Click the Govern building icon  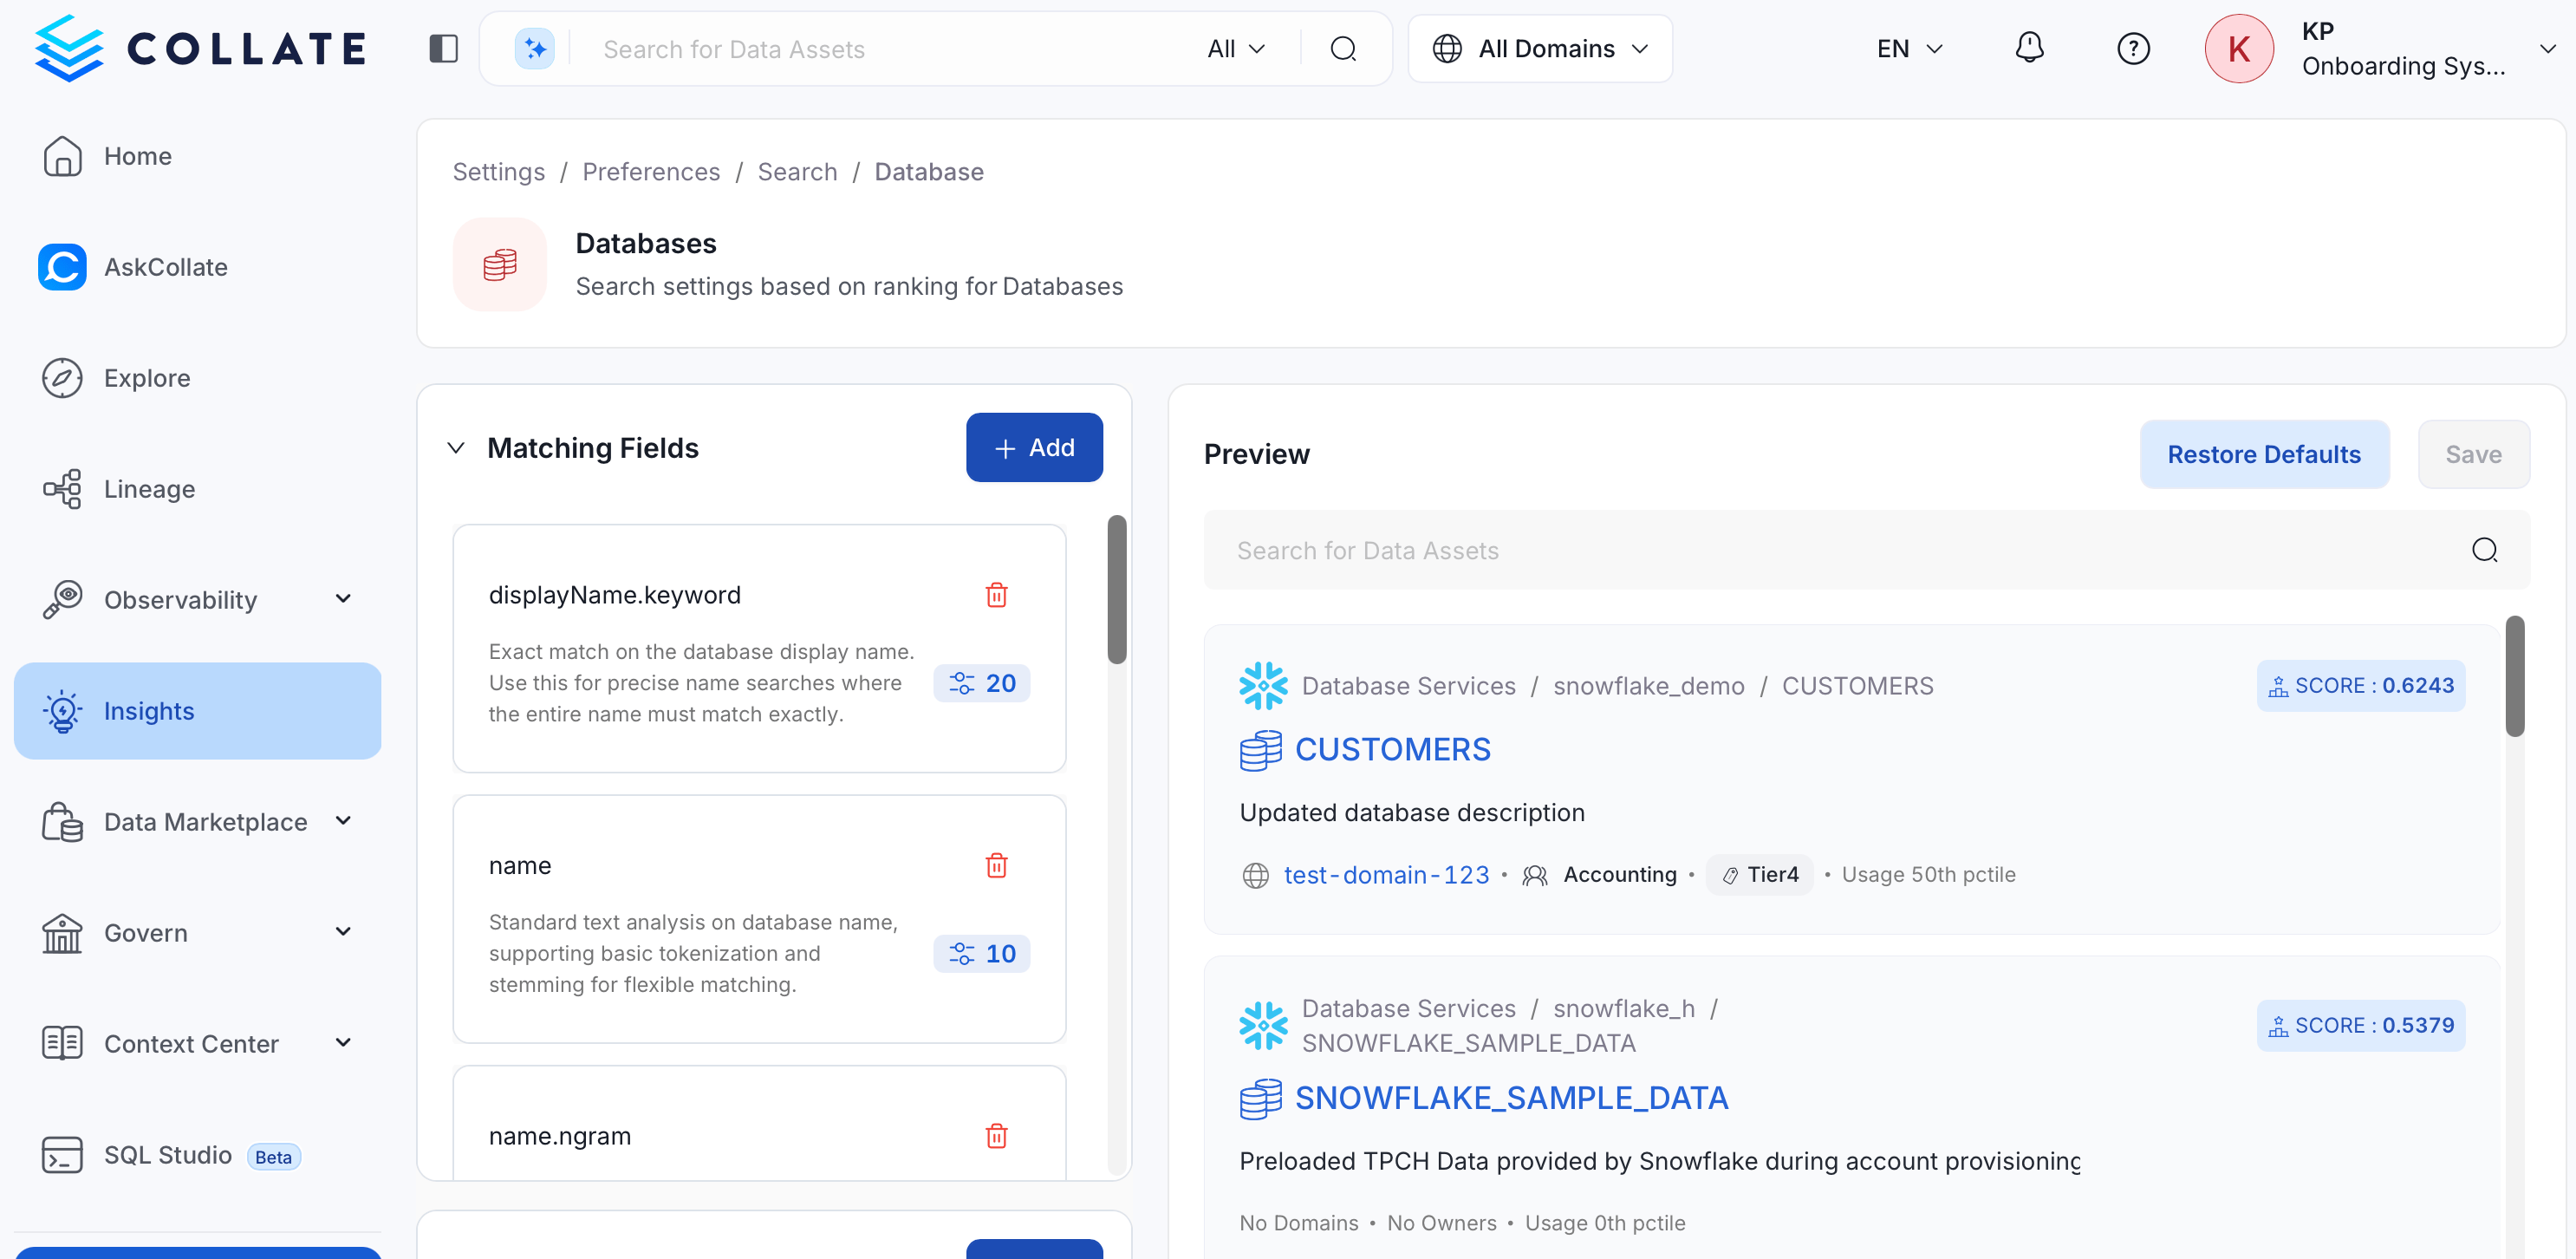(x=62, y=933)
